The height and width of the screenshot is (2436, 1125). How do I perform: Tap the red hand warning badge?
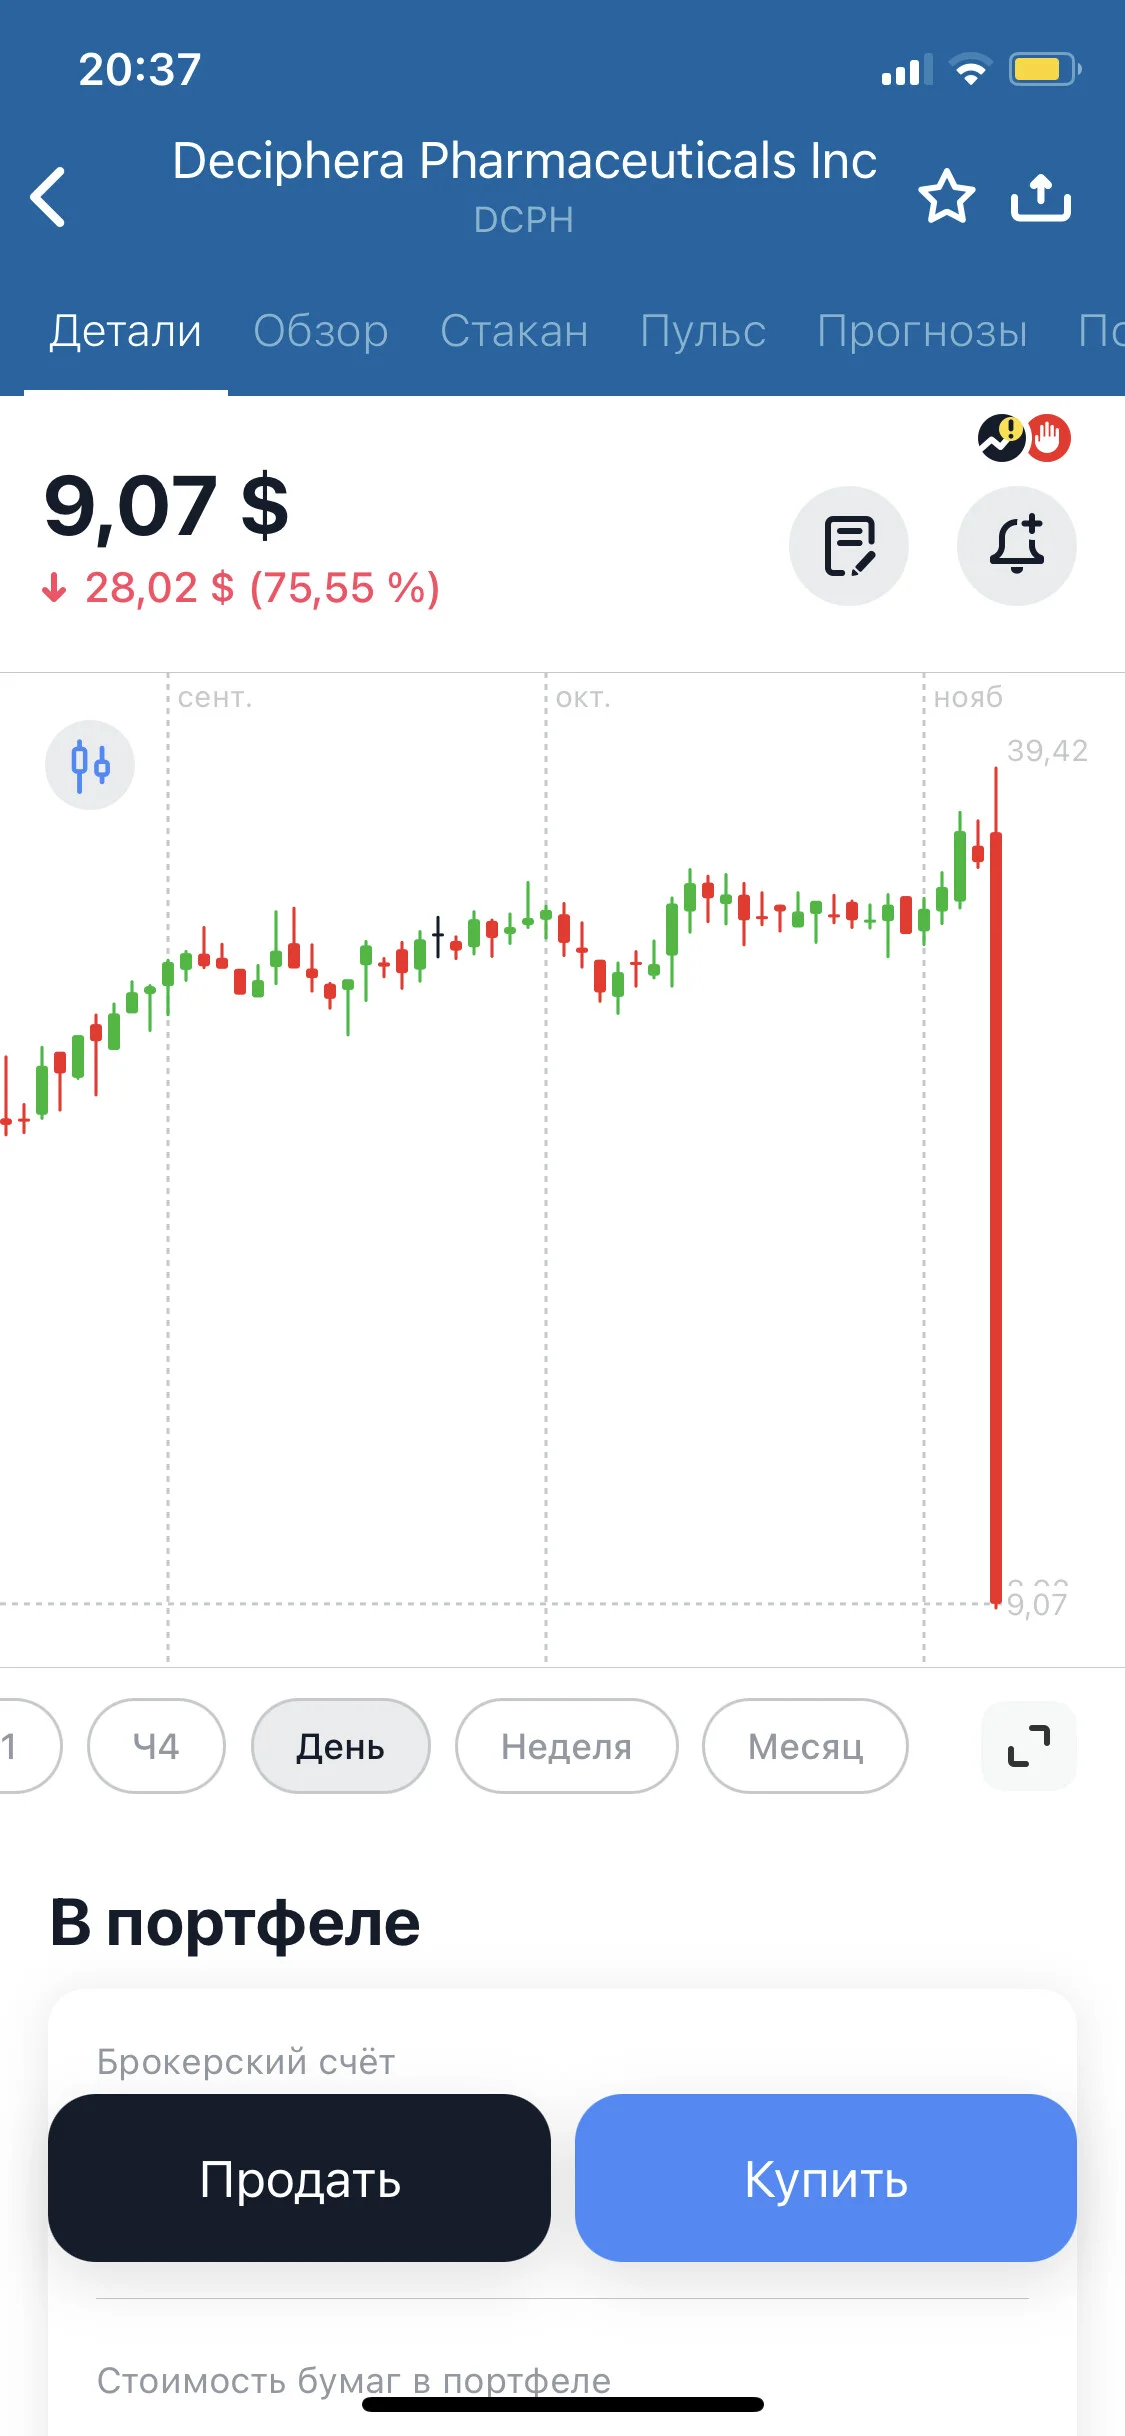pyautogui.click(x=1048, y=438)
